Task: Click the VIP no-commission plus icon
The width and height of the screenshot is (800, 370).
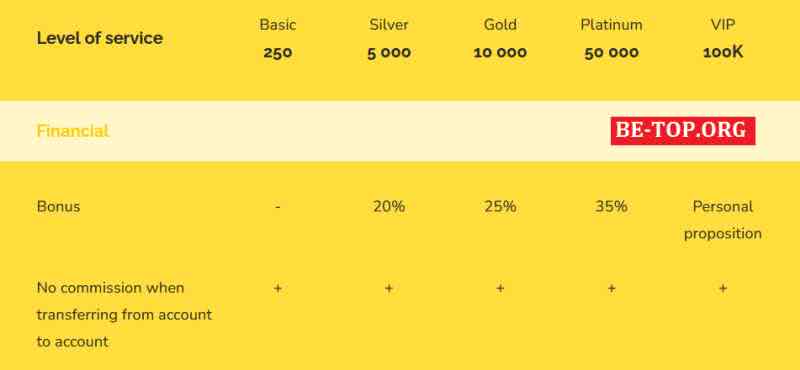Action: tap(723, 288)
